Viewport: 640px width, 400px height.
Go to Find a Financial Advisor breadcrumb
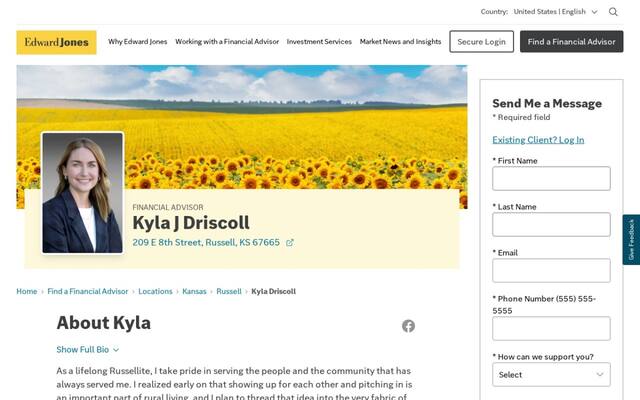tap(88, 291)
